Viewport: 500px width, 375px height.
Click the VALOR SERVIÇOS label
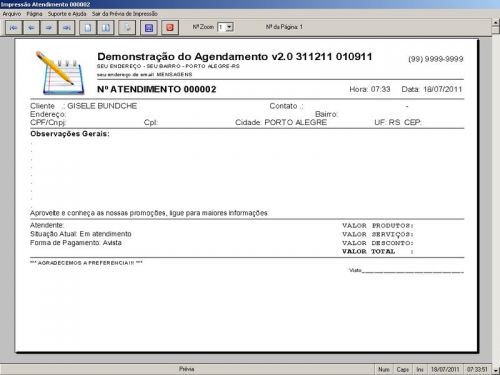tap(378, 234)
